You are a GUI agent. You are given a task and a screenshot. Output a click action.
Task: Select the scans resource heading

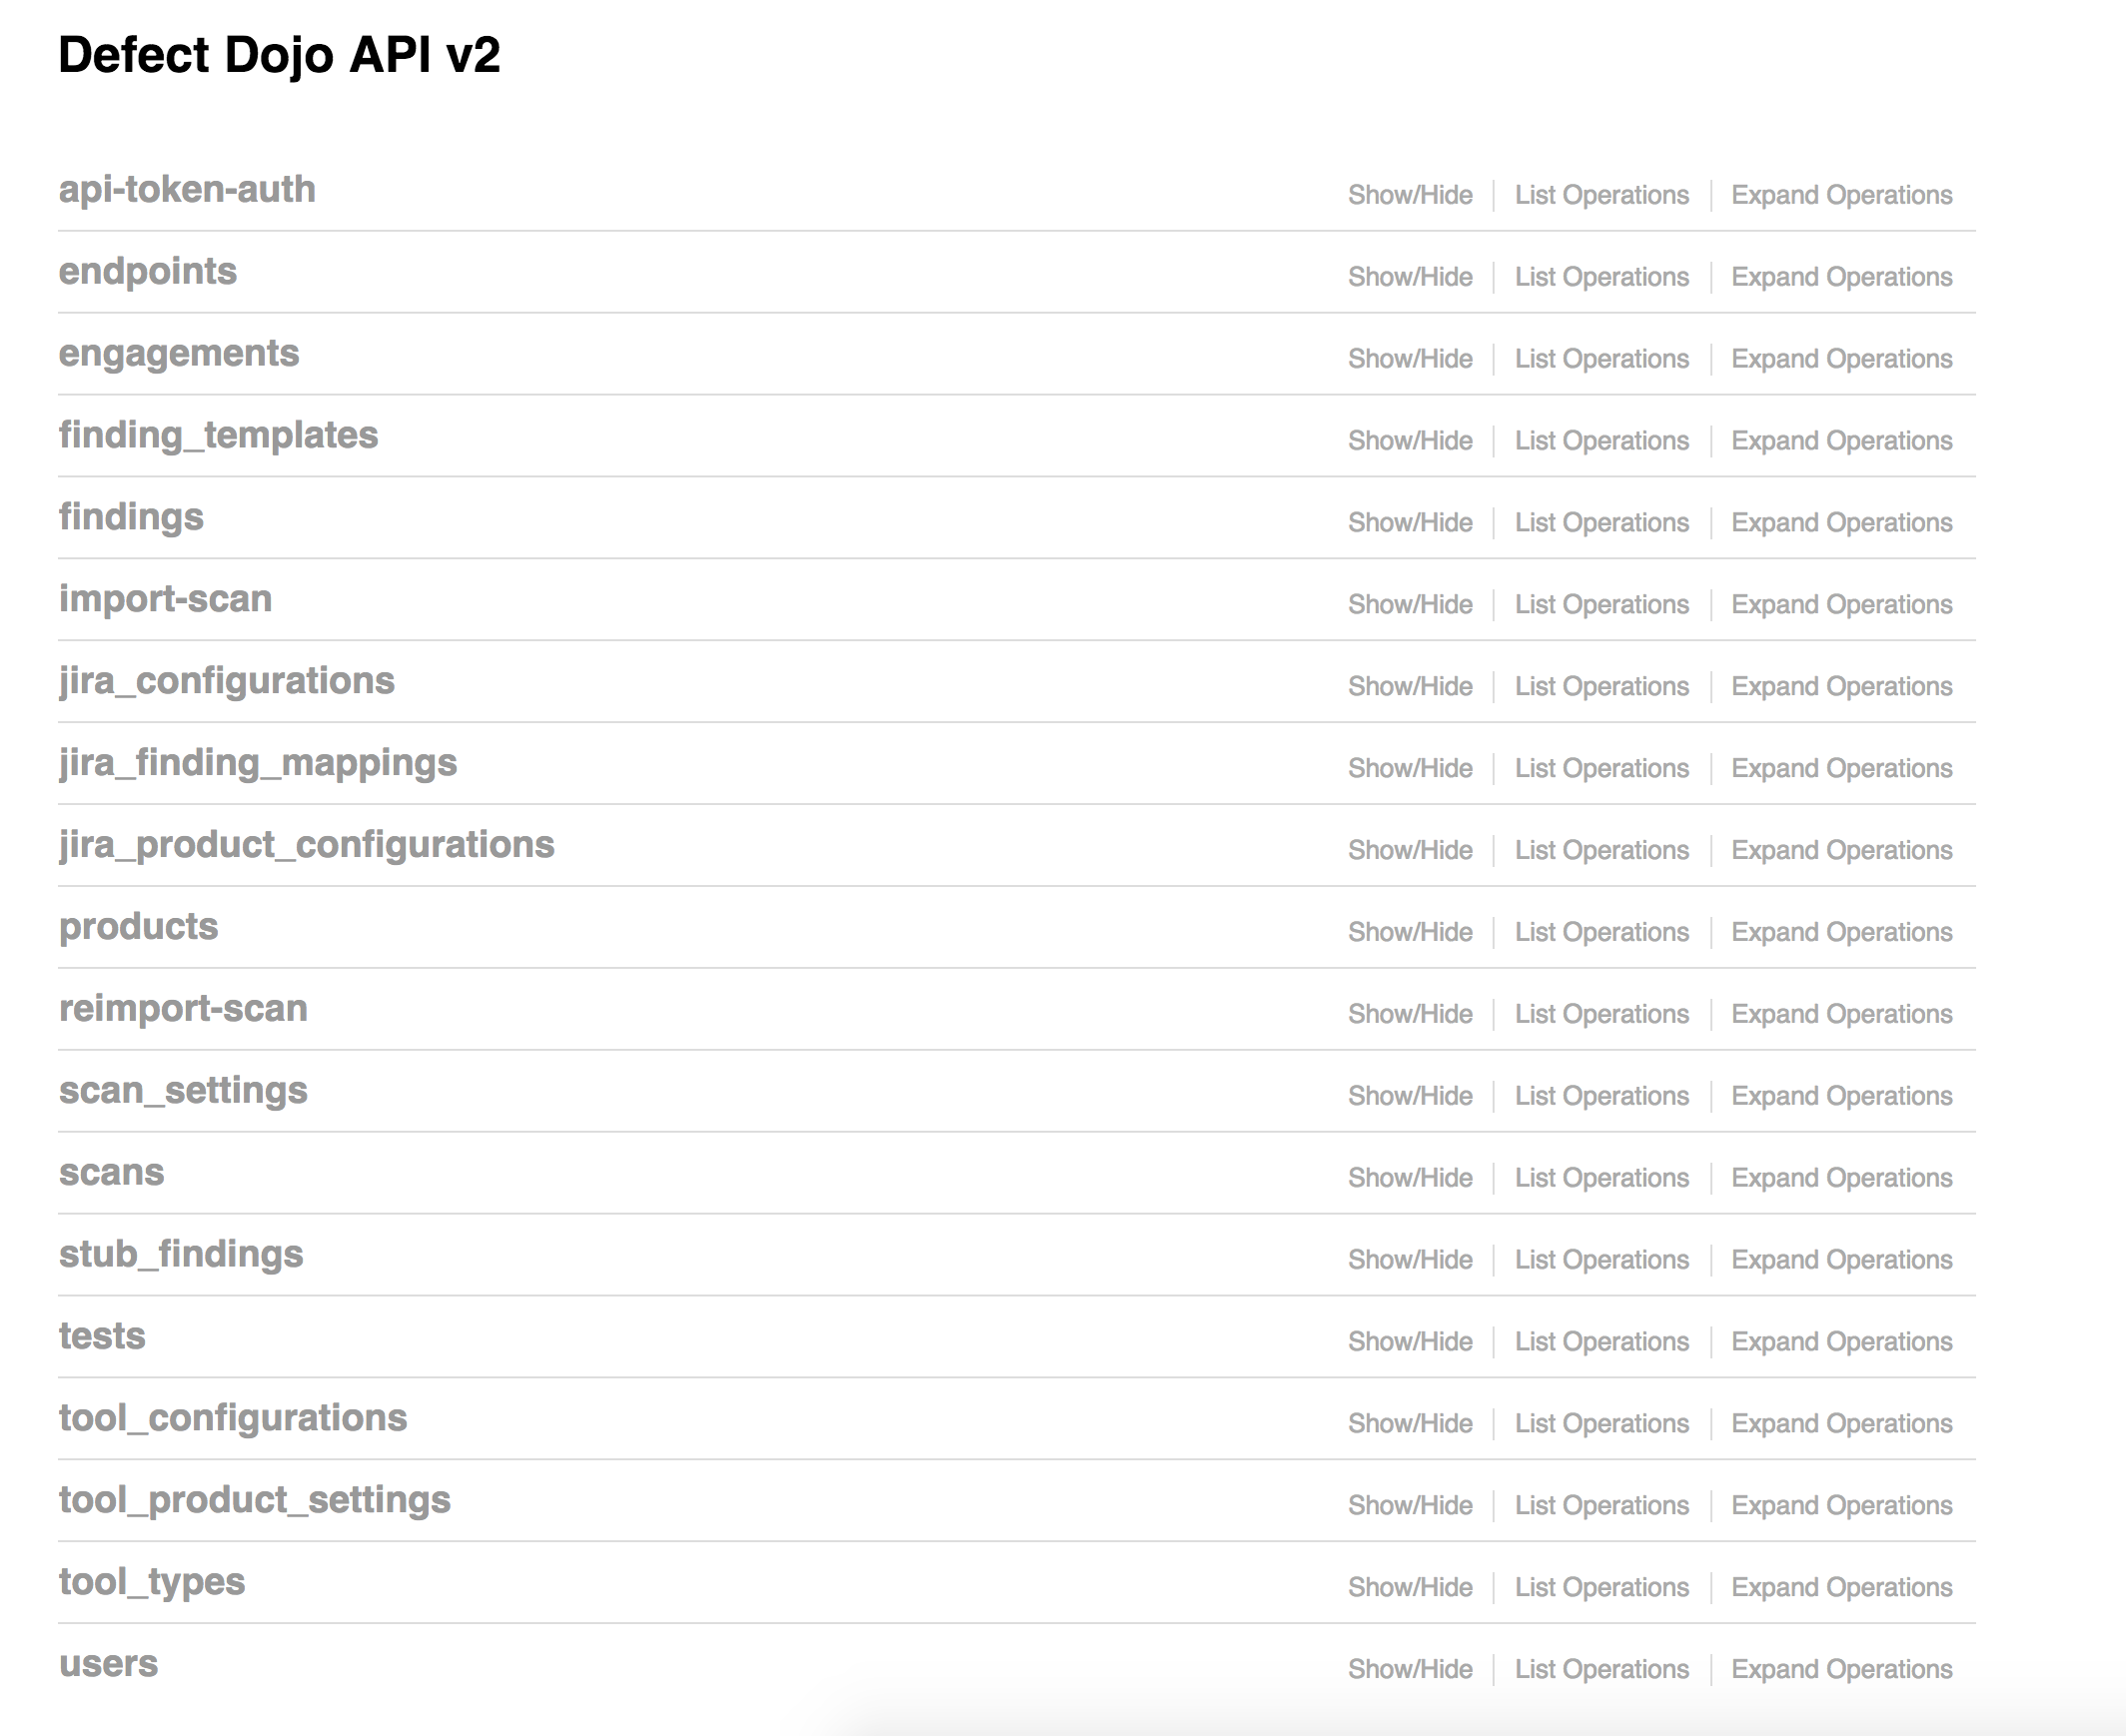[111, 1173]
